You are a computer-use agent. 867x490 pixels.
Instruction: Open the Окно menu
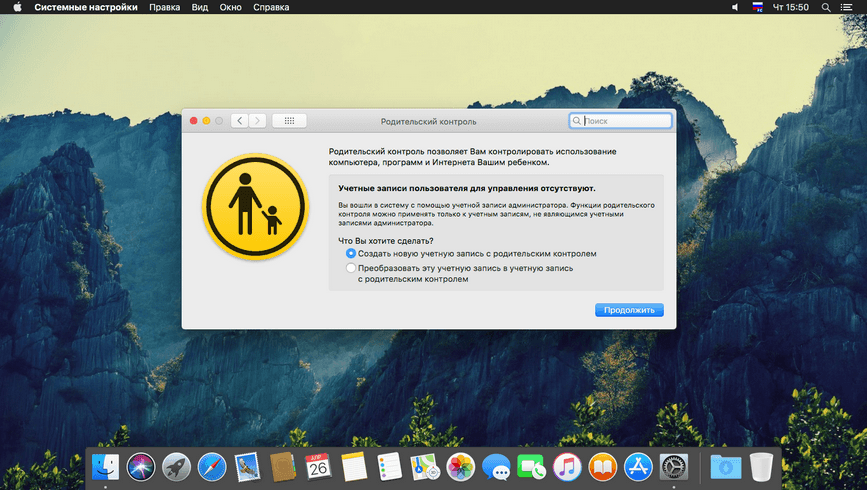point(231,7)
